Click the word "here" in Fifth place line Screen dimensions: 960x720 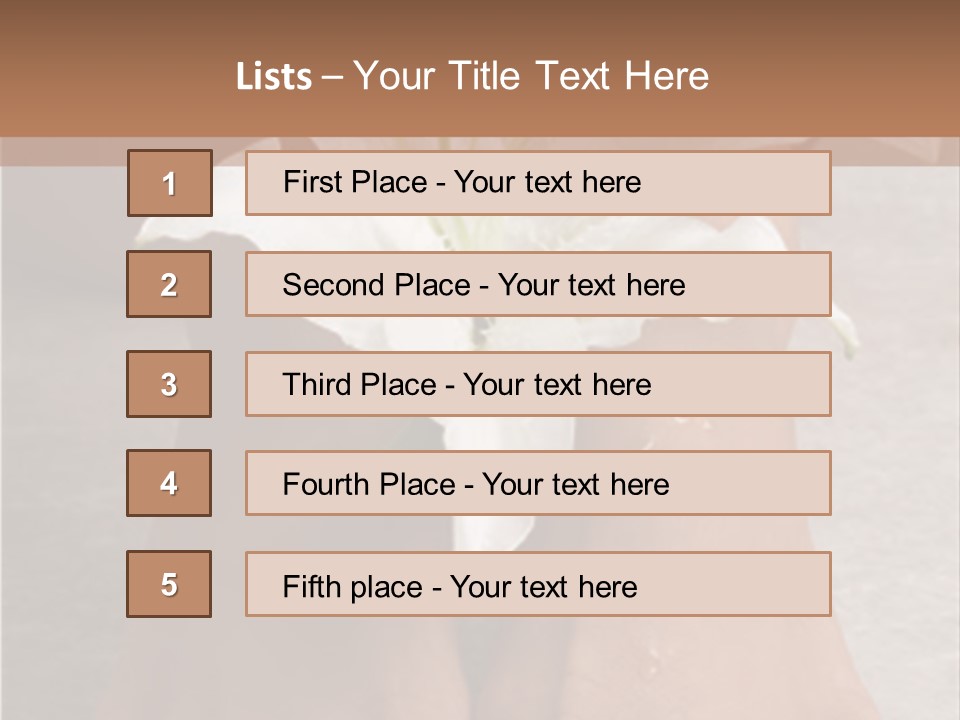[607, 586]
